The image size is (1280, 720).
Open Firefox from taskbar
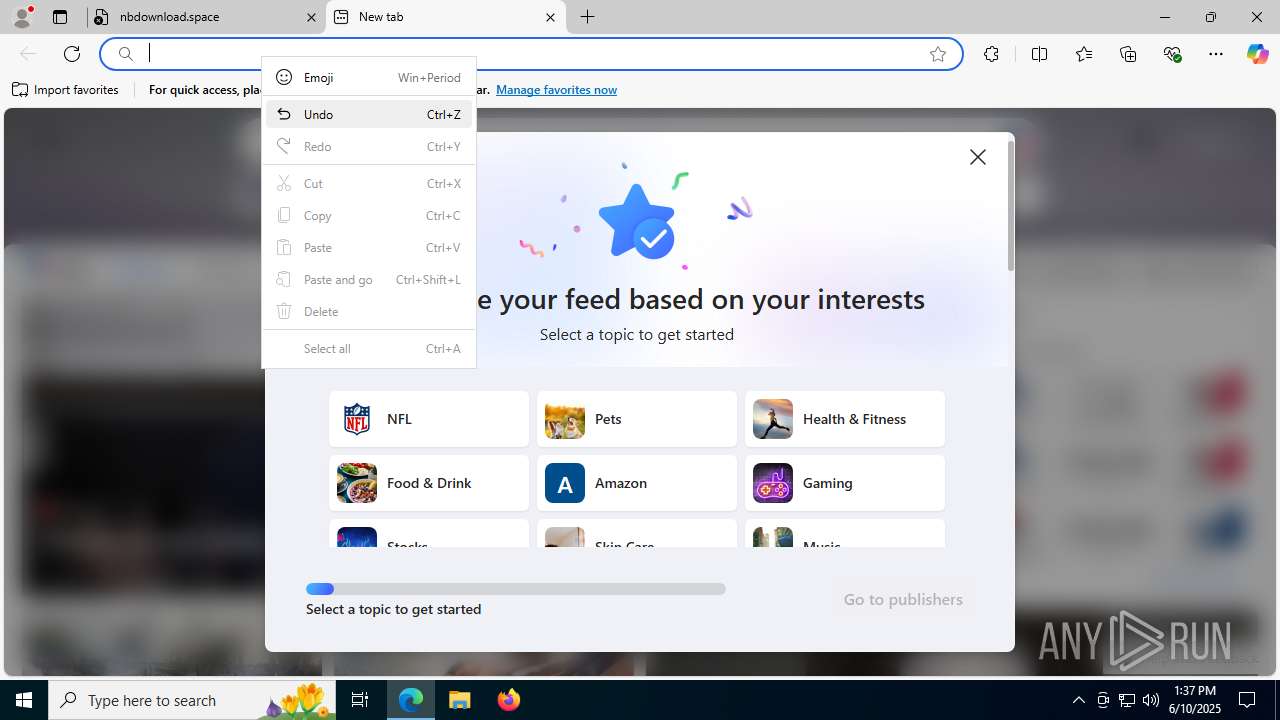pos(508,700)
